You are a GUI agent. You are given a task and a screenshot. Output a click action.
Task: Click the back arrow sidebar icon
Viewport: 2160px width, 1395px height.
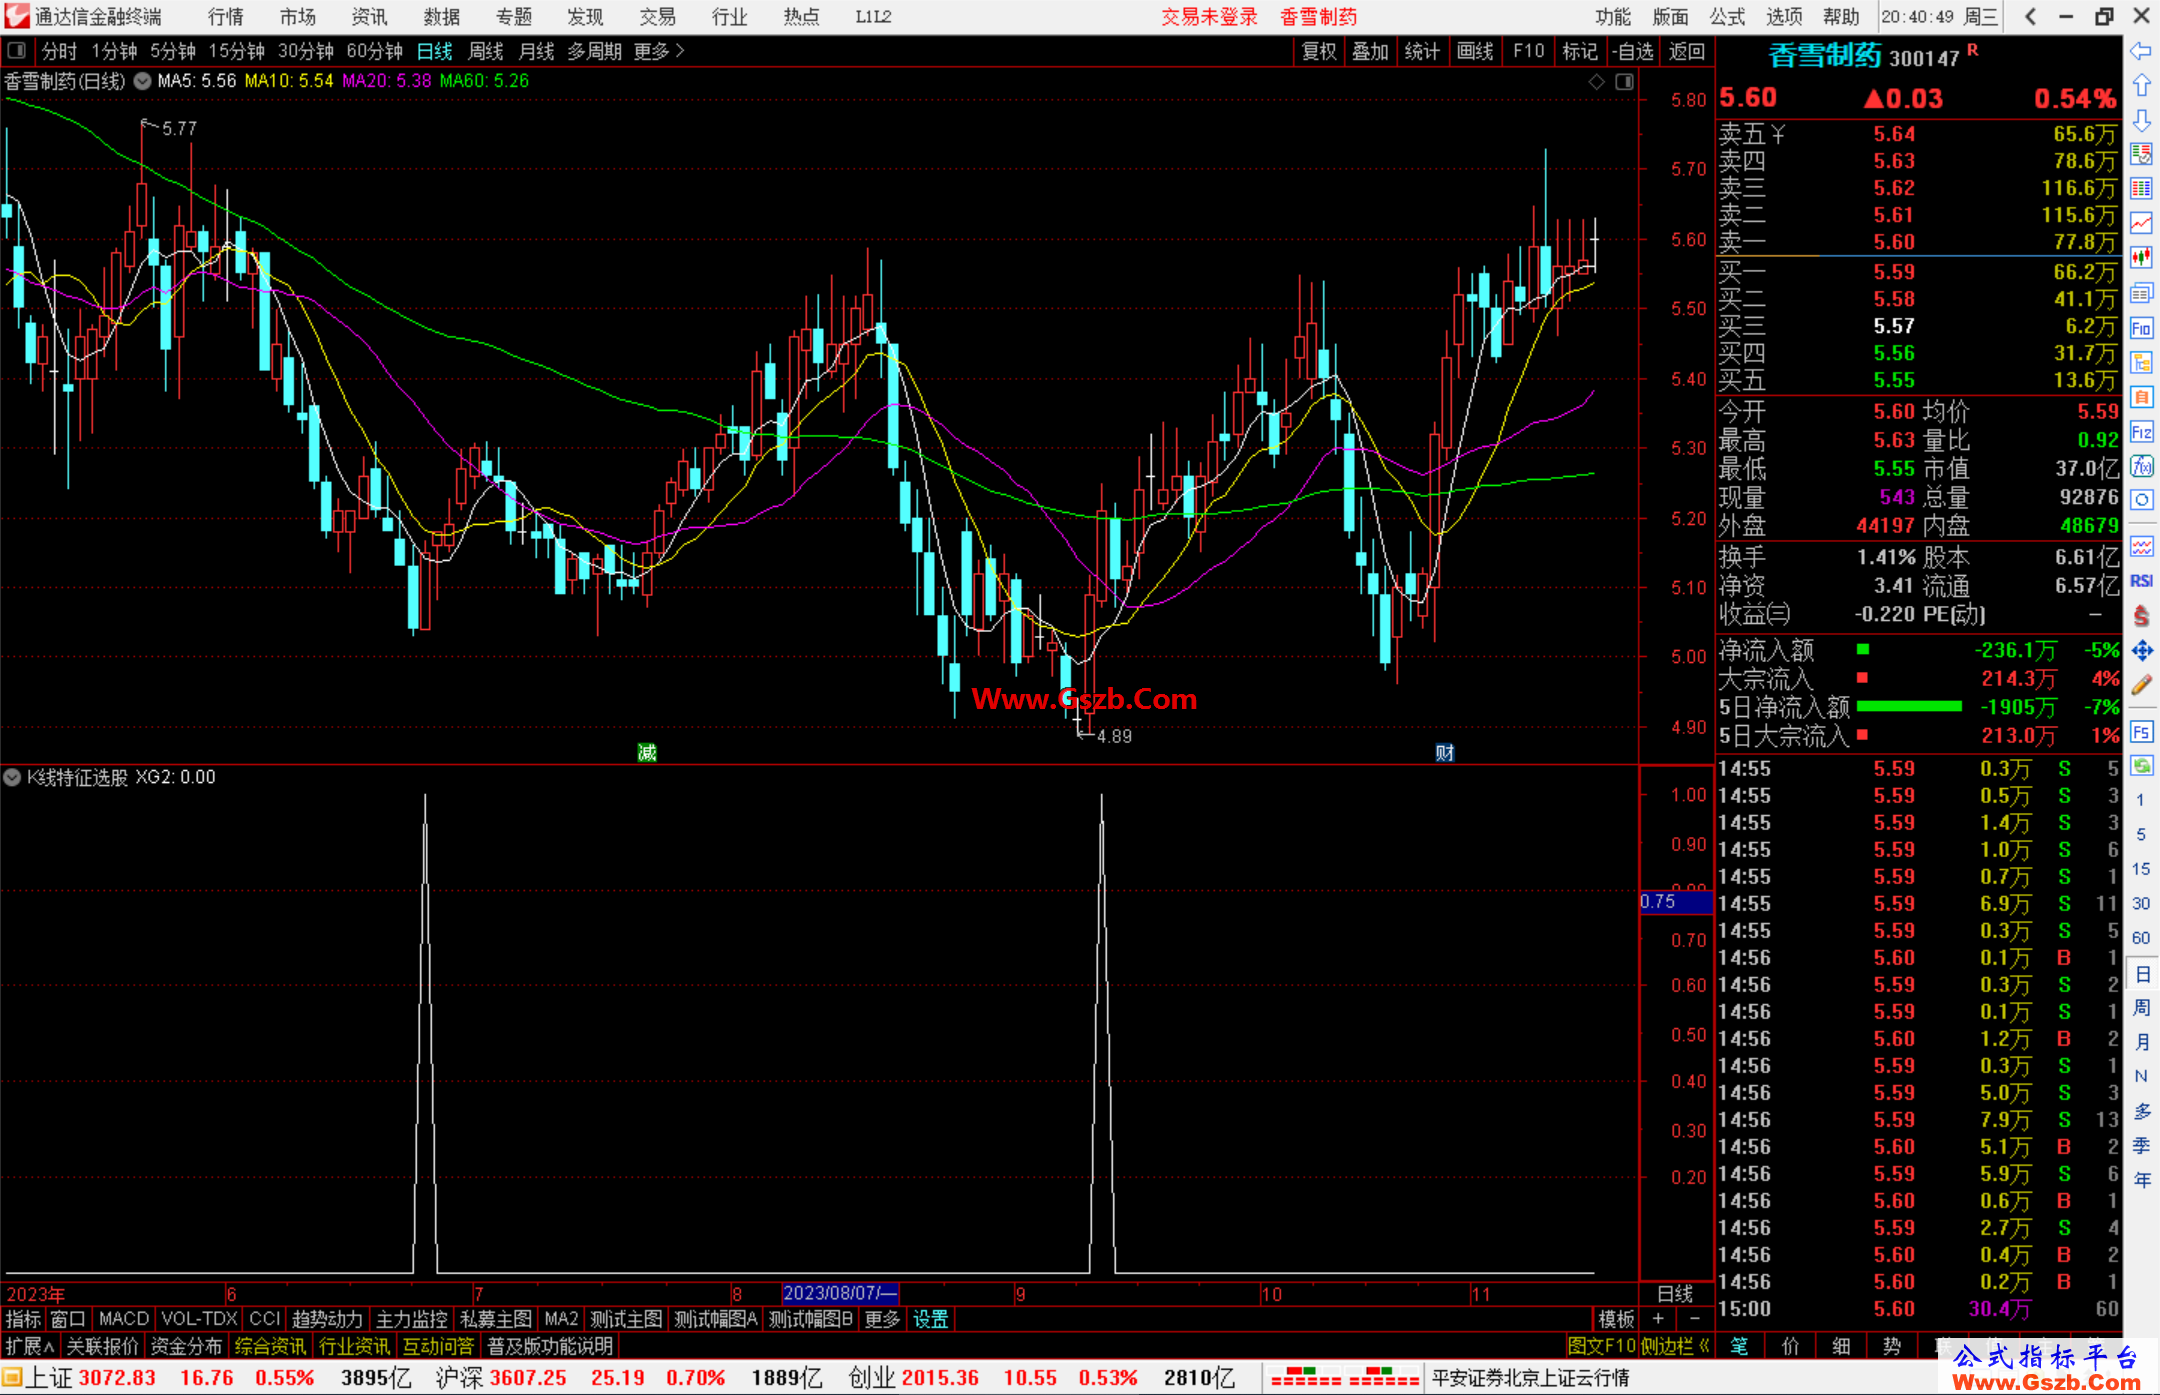2141,51
